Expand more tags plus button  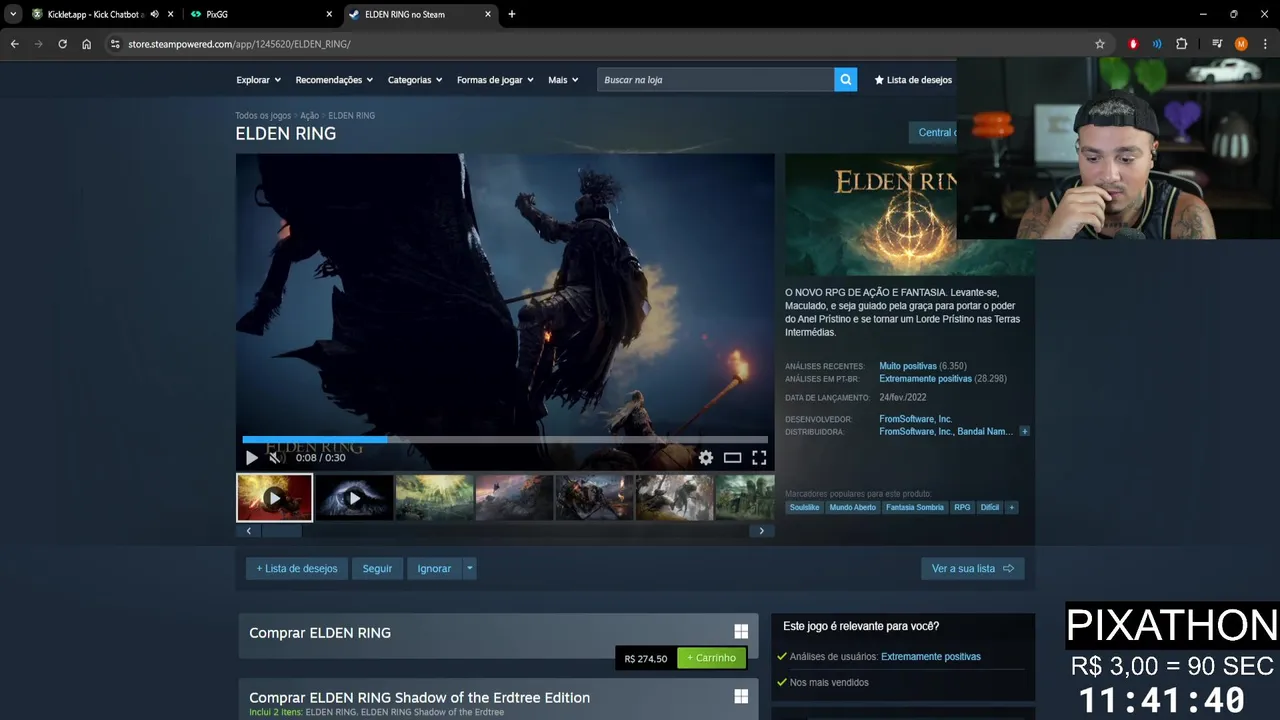coord(1011,507)
